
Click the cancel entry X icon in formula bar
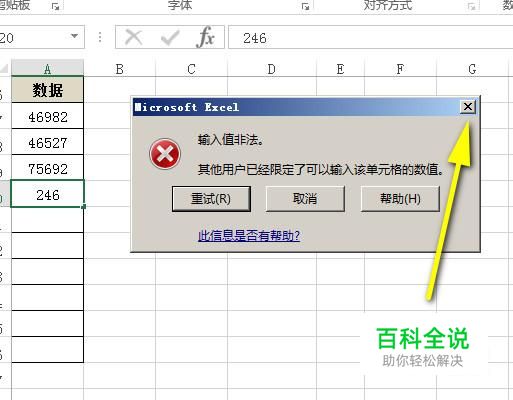[x=134, y=37]
